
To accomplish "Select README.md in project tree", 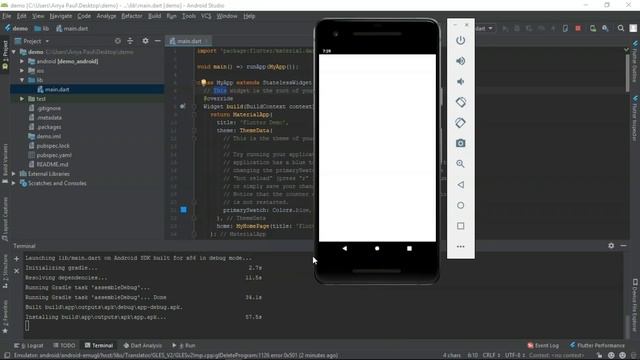I will coord(52,164).
